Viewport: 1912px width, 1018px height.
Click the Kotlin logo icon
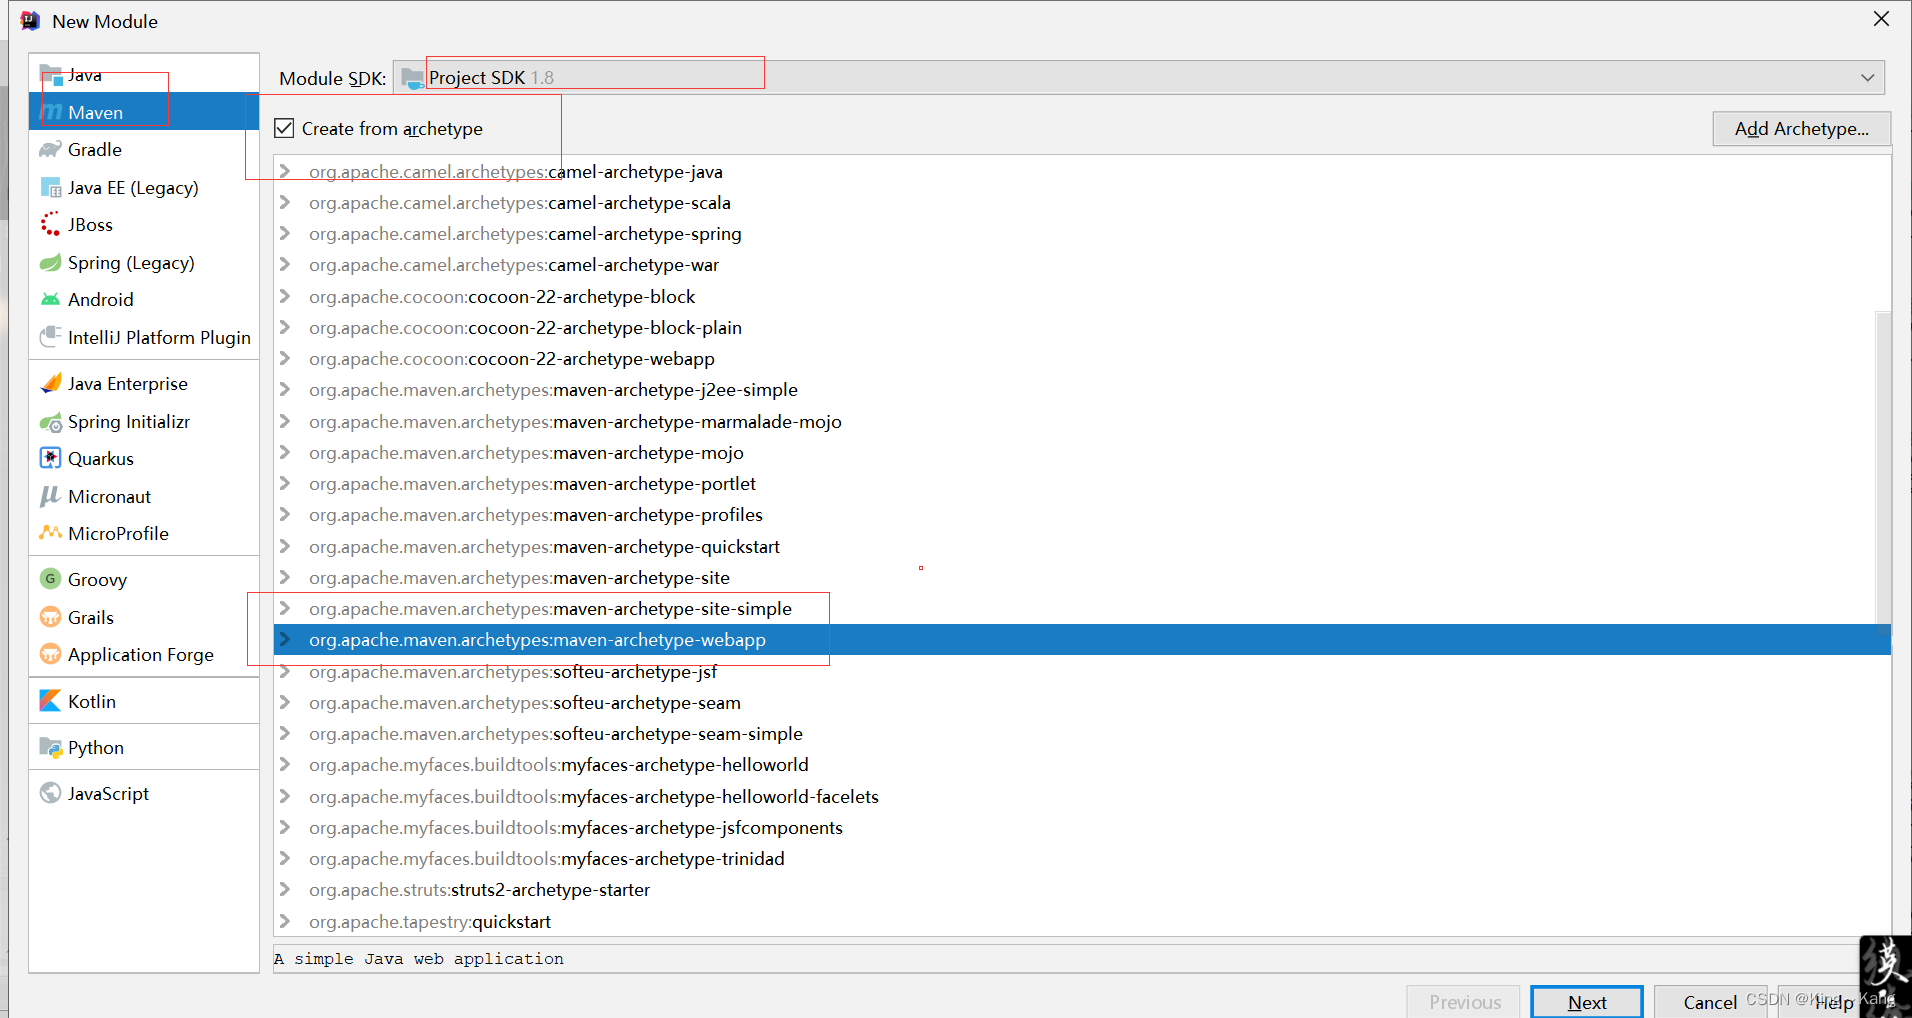51,701
